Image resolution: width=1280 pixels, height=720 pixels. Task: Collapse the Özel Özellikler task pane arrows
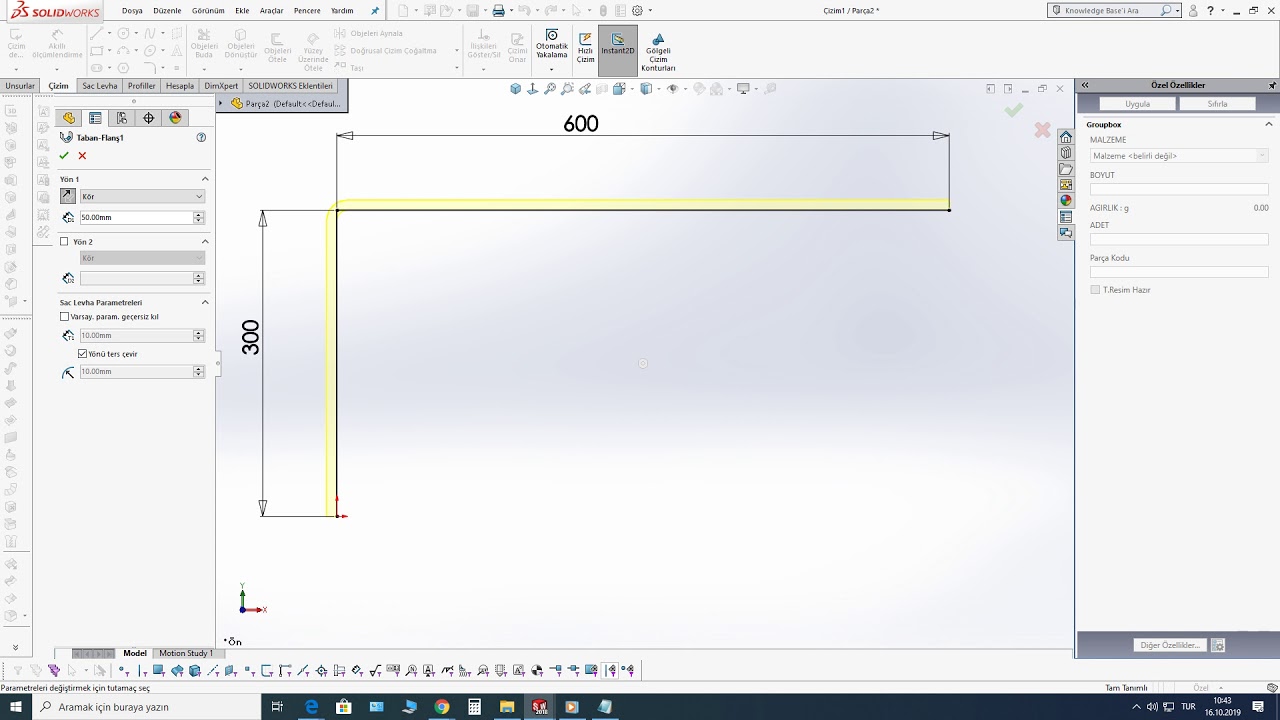pyautogui.click(x=1084, y=85)
